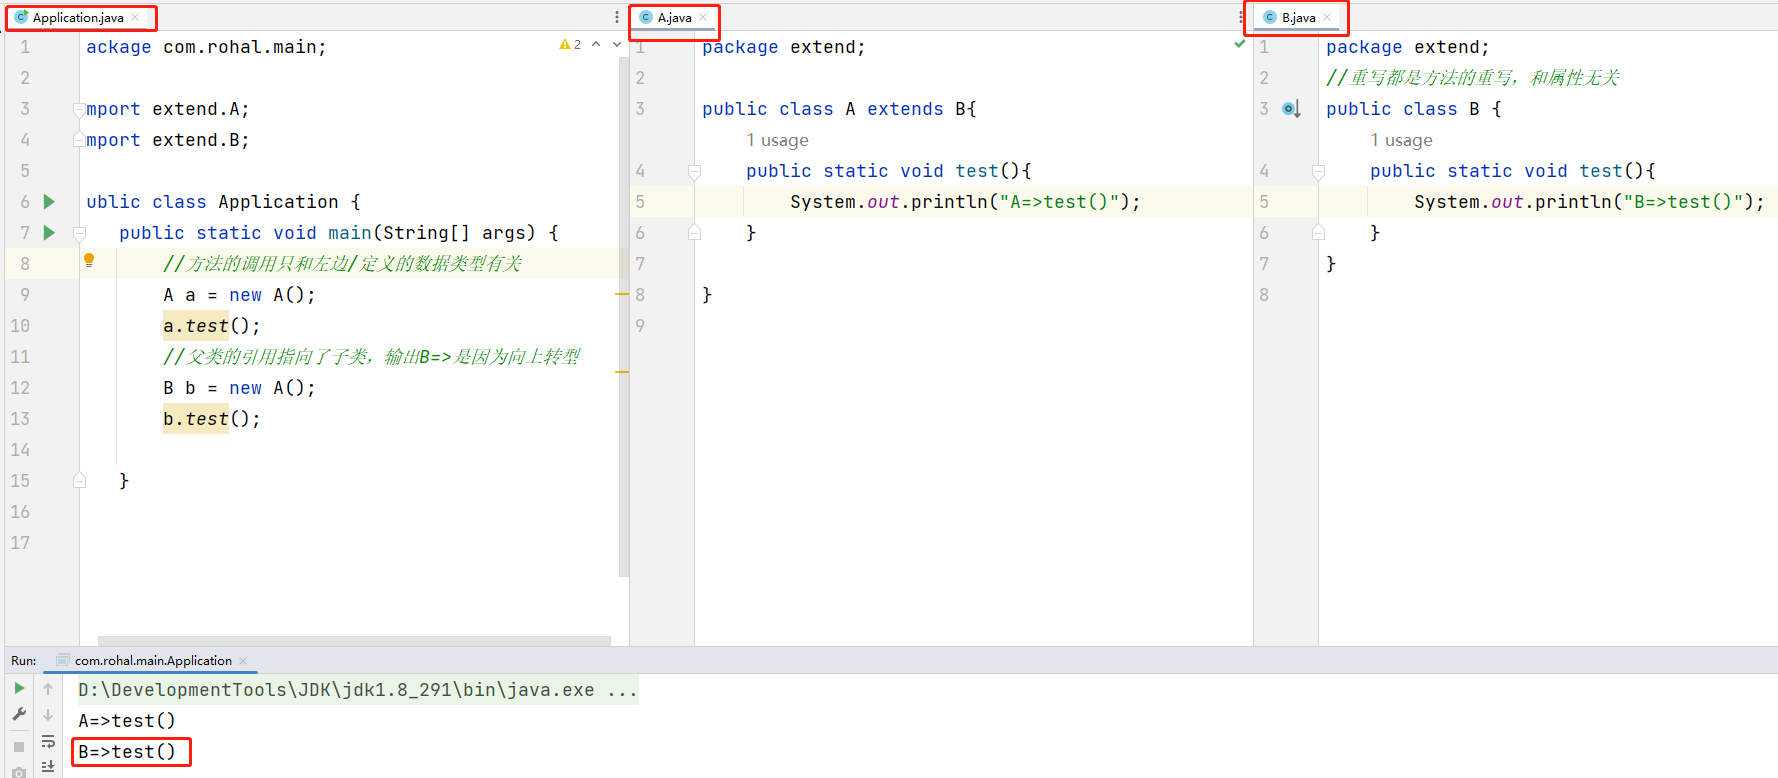Screen dimensions: 1778x778
Task: Toggle soft-wrap in the Run console
Action: 48,741
